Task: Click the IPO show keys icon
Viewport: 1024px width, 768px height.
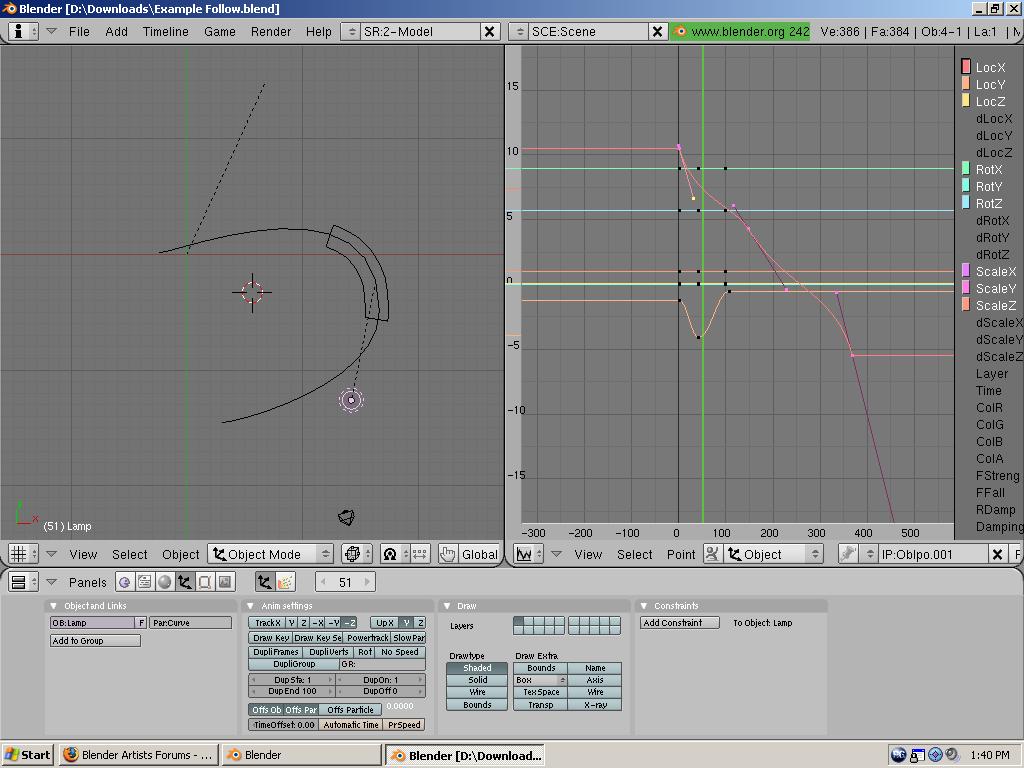Action: pos(712,554)
